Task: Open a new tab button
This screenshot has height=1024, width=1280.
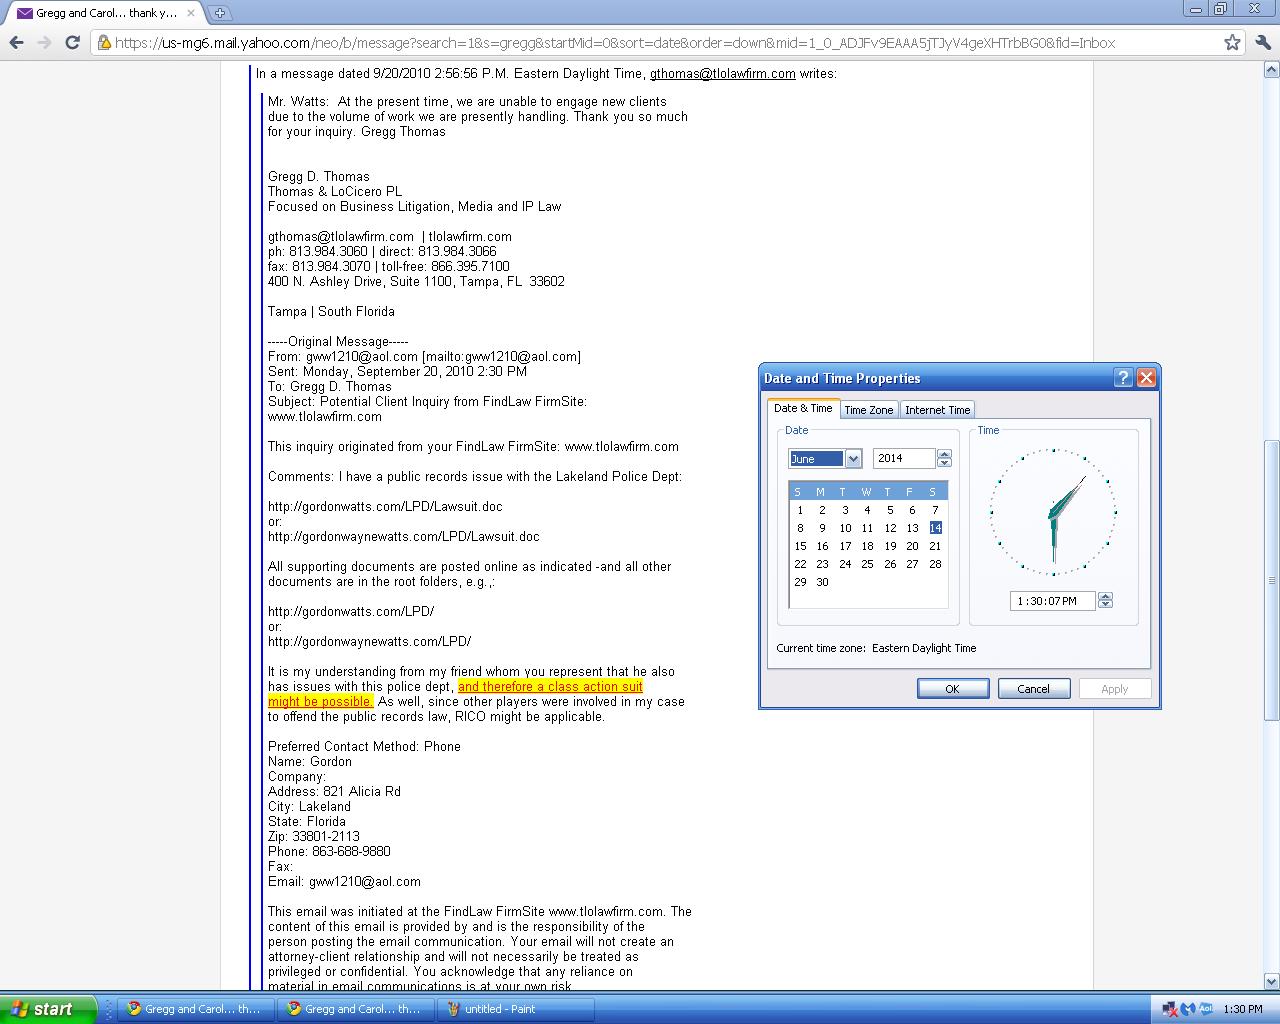Action: 219,13
